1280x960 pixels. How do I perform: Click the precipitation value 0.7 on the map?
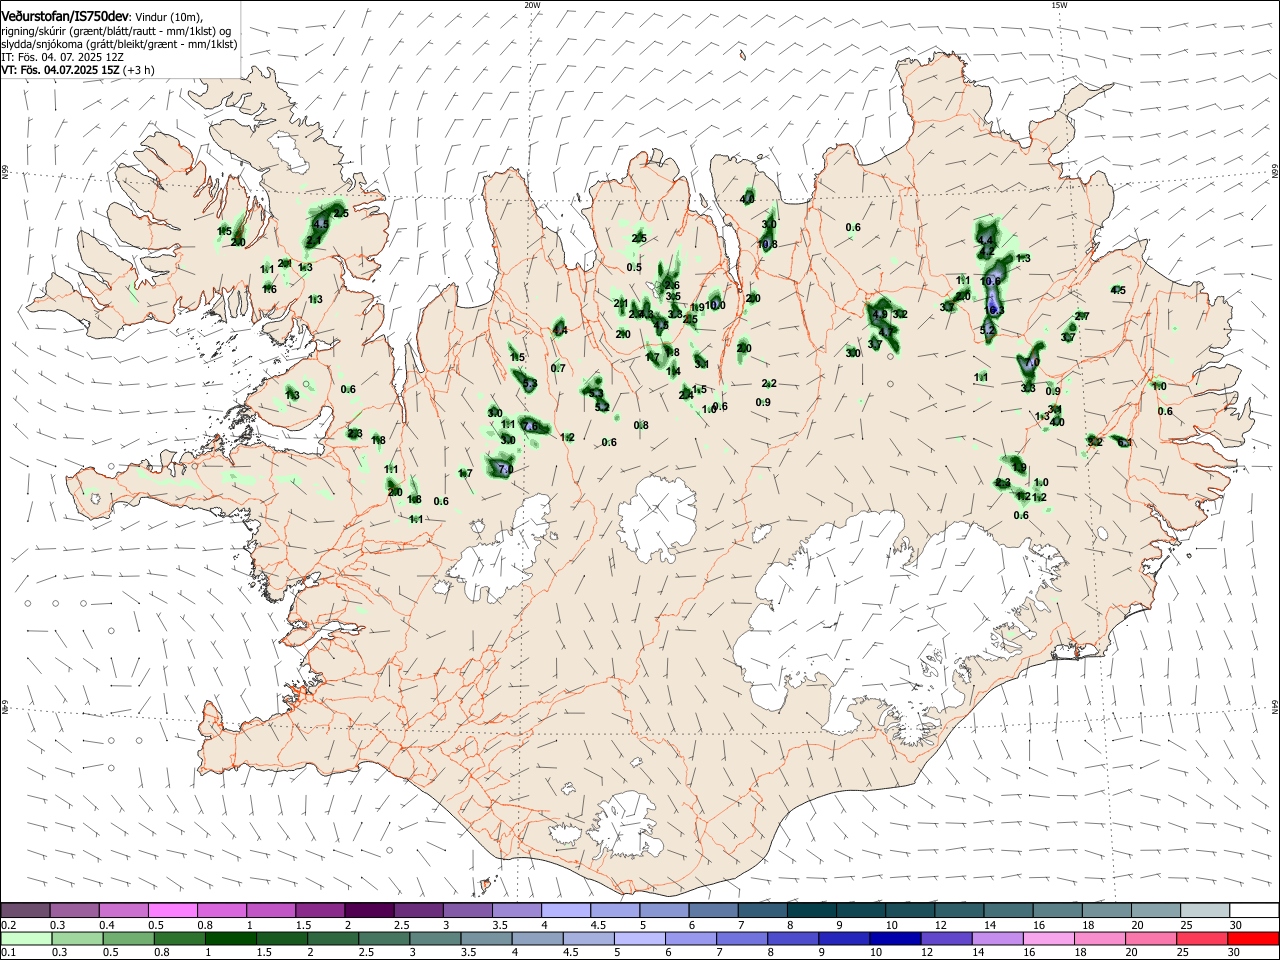point(558,369)
